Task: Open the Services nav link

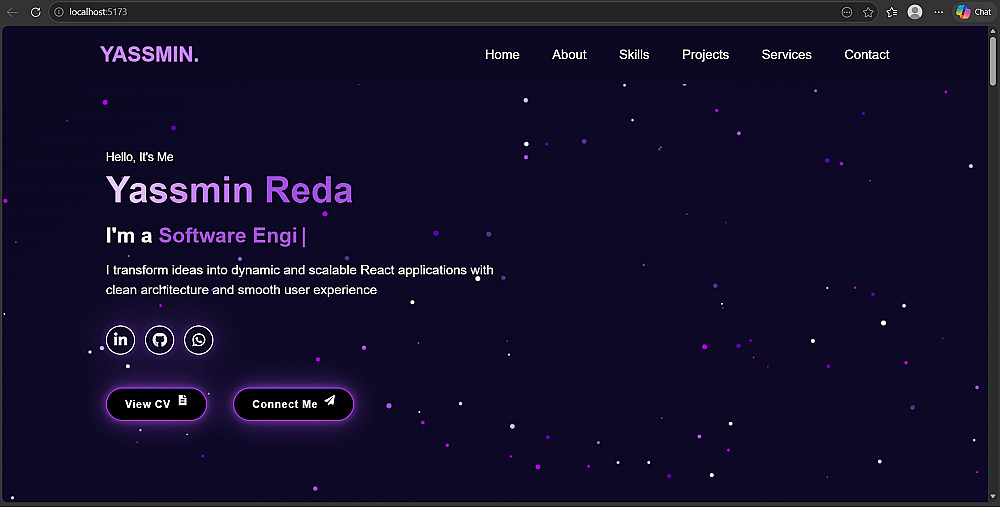Action: [786, 55]
